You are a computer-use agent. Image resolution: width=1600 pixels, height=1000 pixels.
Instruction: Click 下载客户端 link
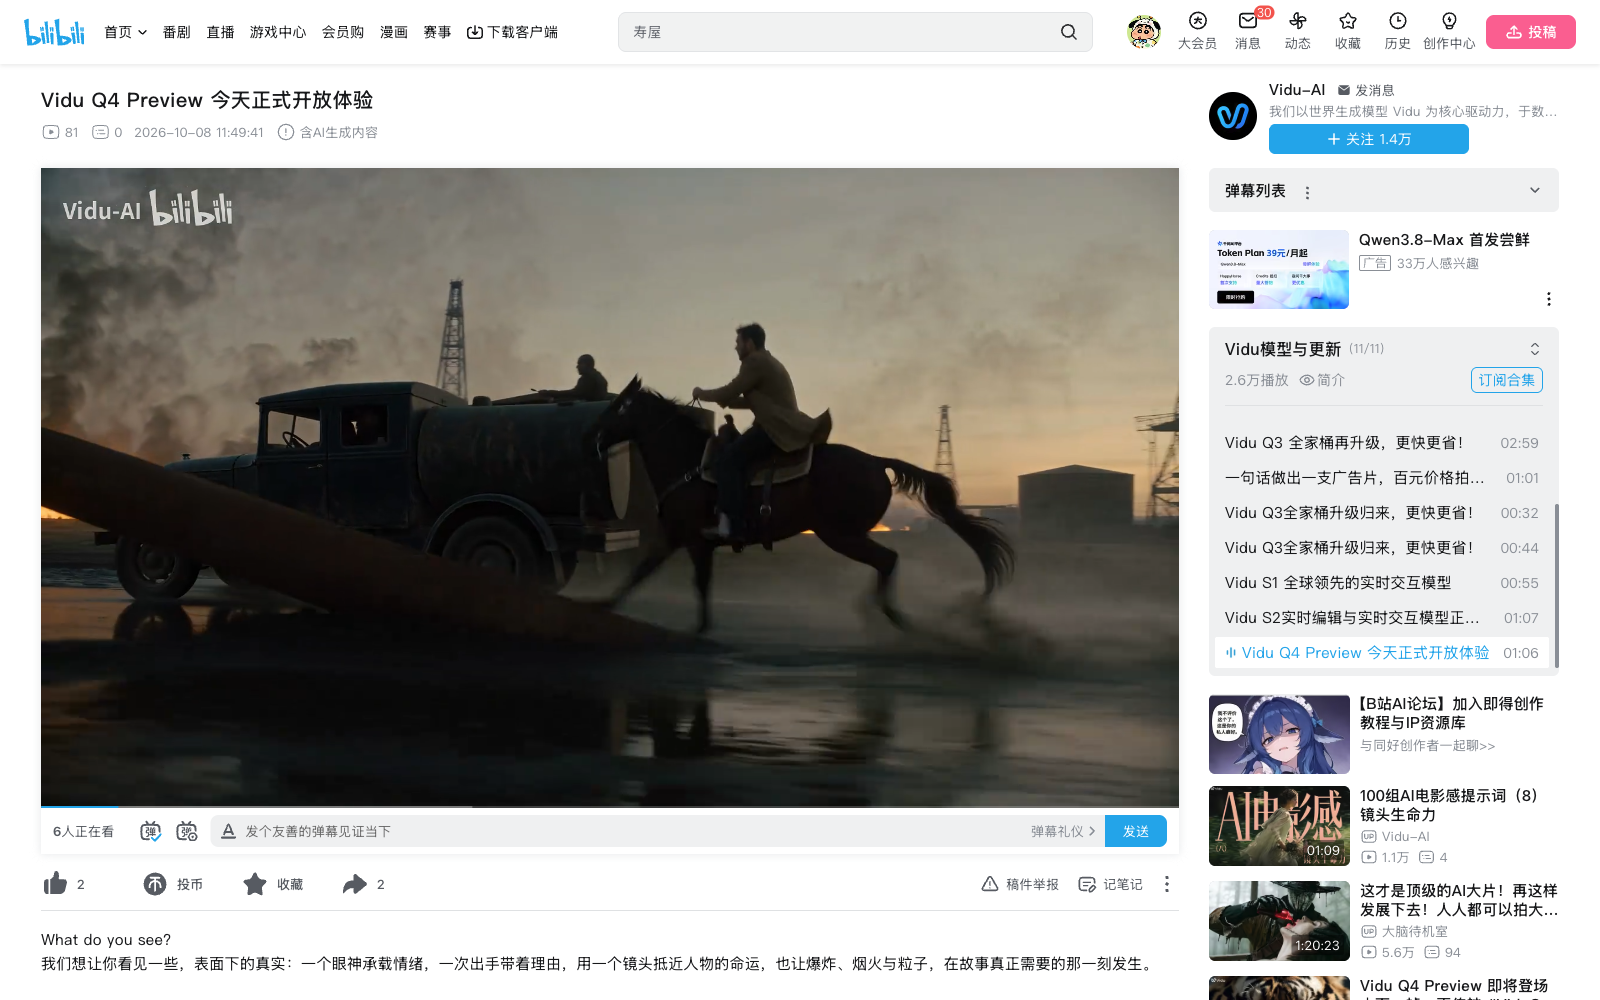coord(513,32)
